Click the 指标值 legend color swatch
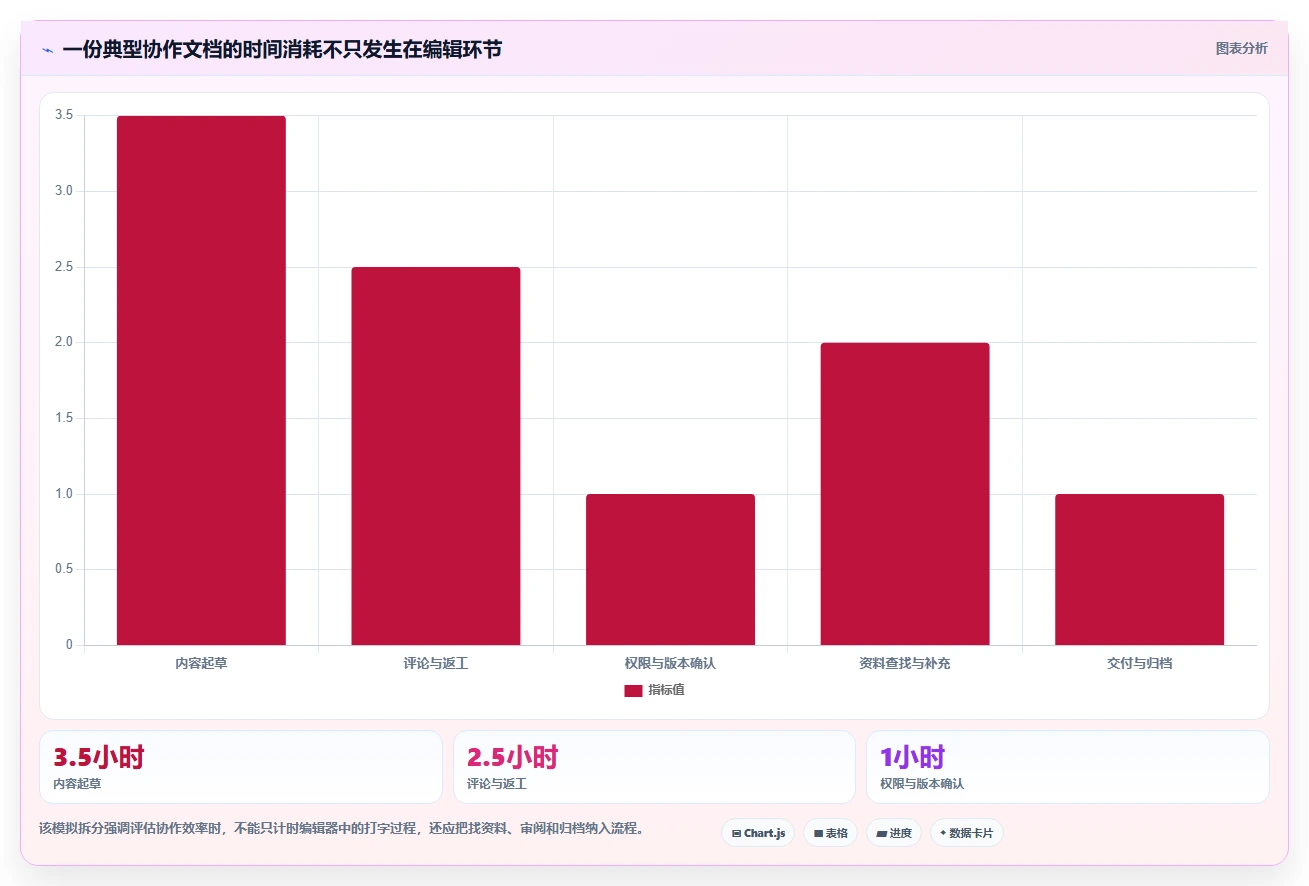 pyautogui.click(x=633, y=691)
